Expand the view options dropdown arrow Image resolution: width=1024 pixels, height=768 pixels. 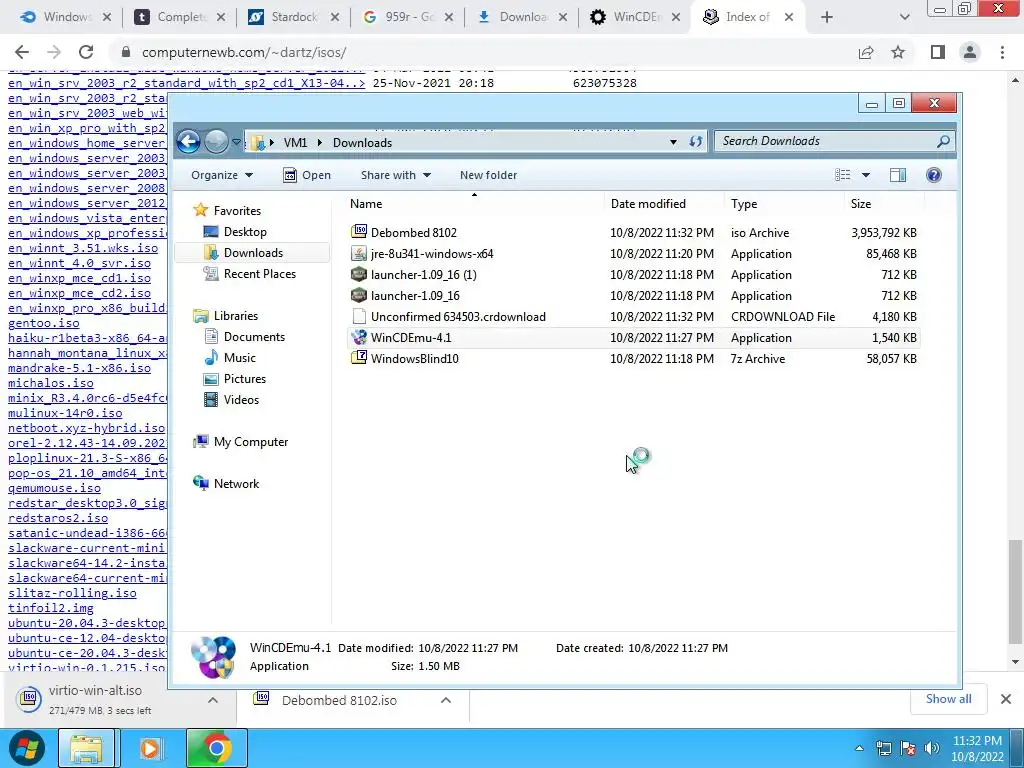tap(866, 175)
